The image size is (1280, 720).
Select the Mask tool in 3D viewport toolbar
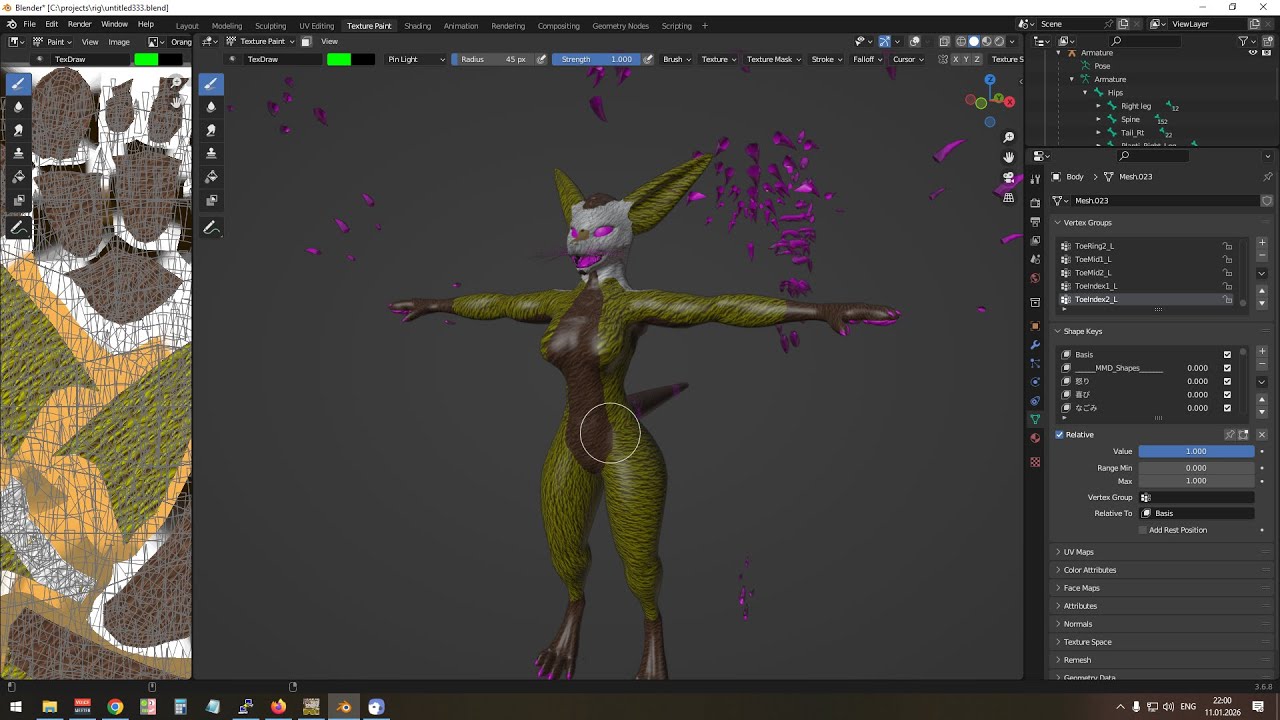[211, 200]
